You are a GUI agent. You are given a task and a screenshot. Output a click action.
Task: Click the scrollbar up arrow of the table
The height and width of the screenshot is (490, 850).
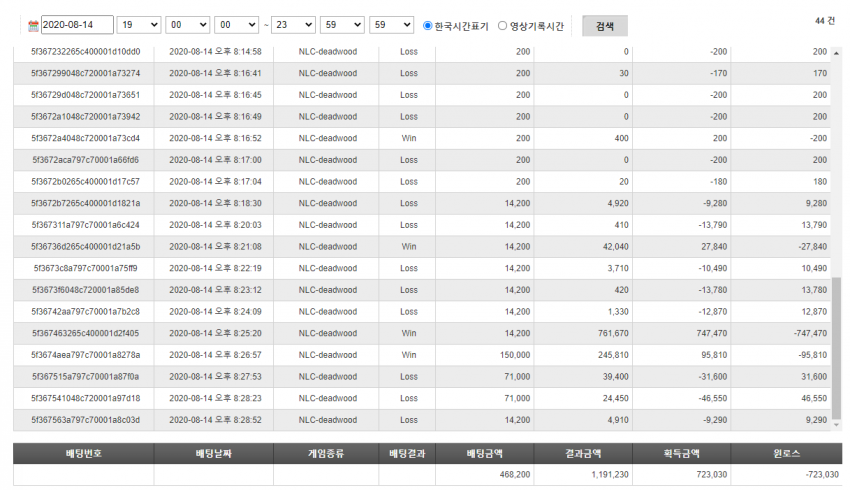[836, 53]
